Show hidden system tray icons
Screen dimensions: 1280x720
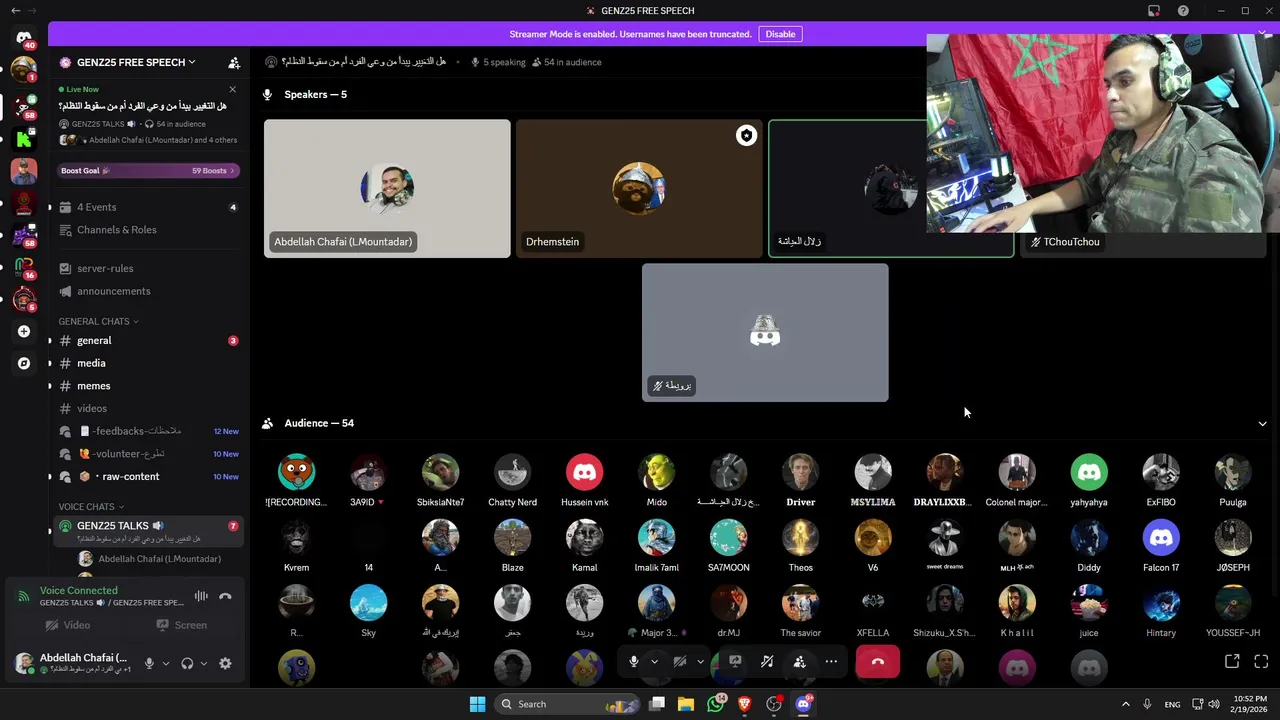pyautogui.click(x=1125, y=704)
